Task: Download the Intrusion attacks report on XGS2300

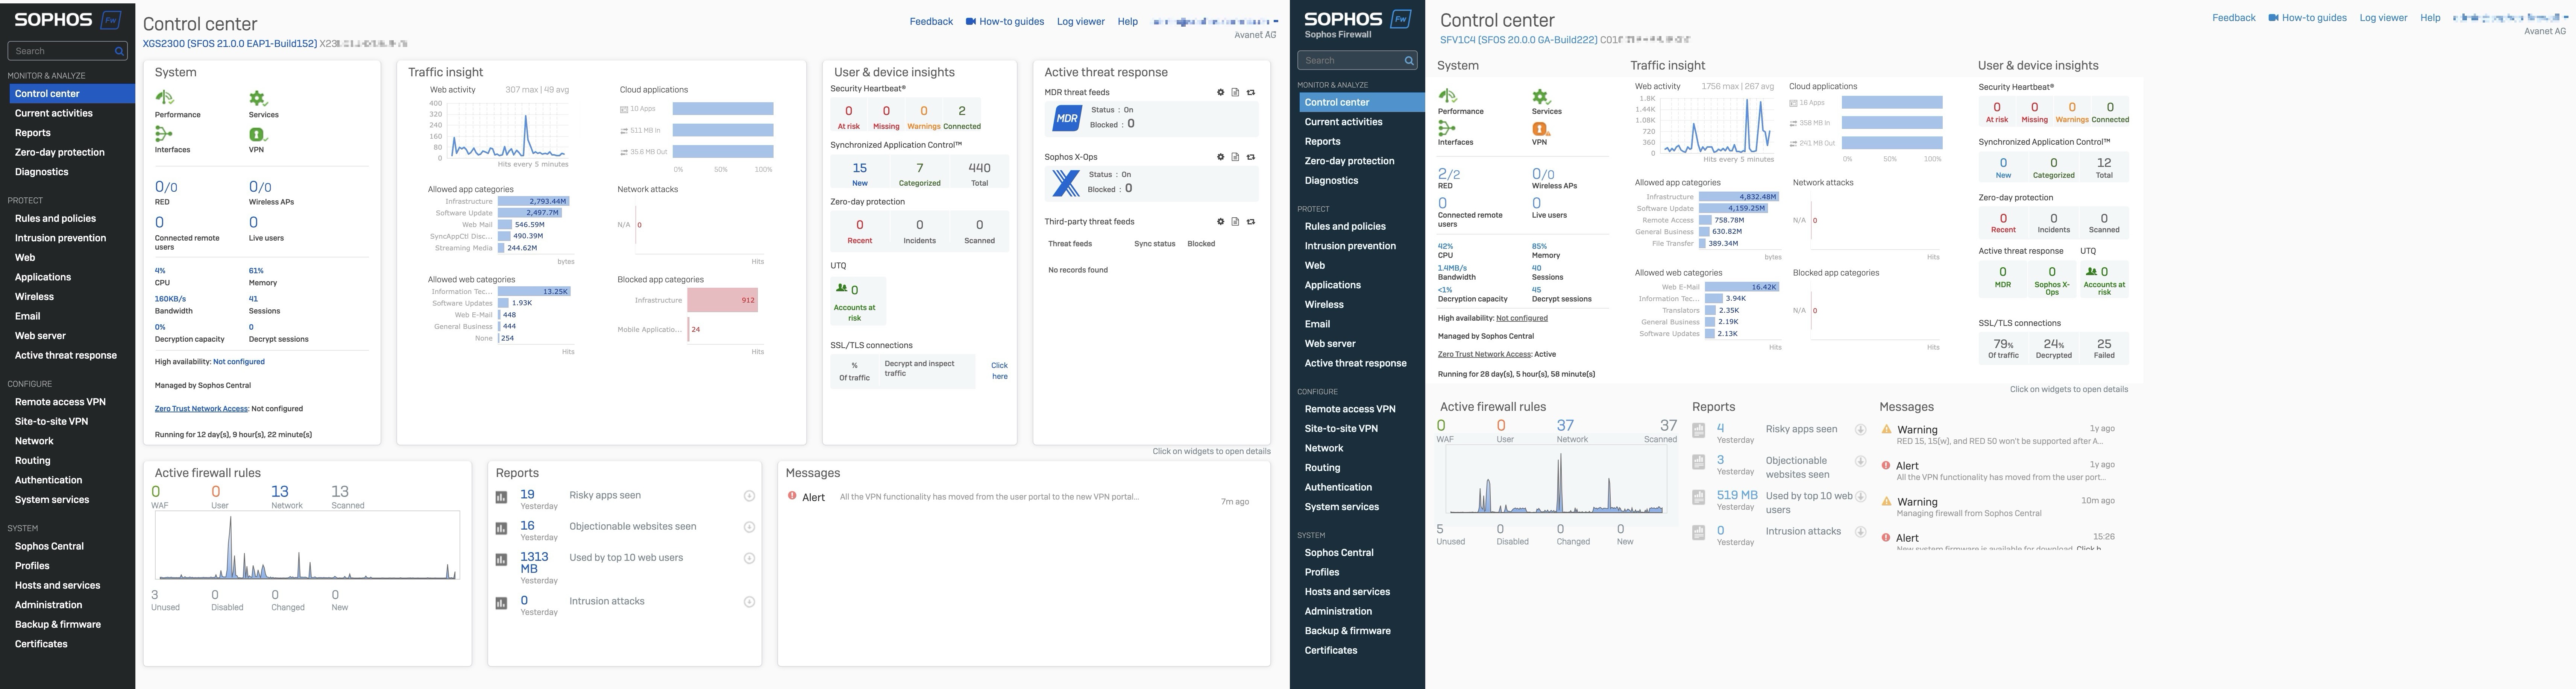Action: 749,602
